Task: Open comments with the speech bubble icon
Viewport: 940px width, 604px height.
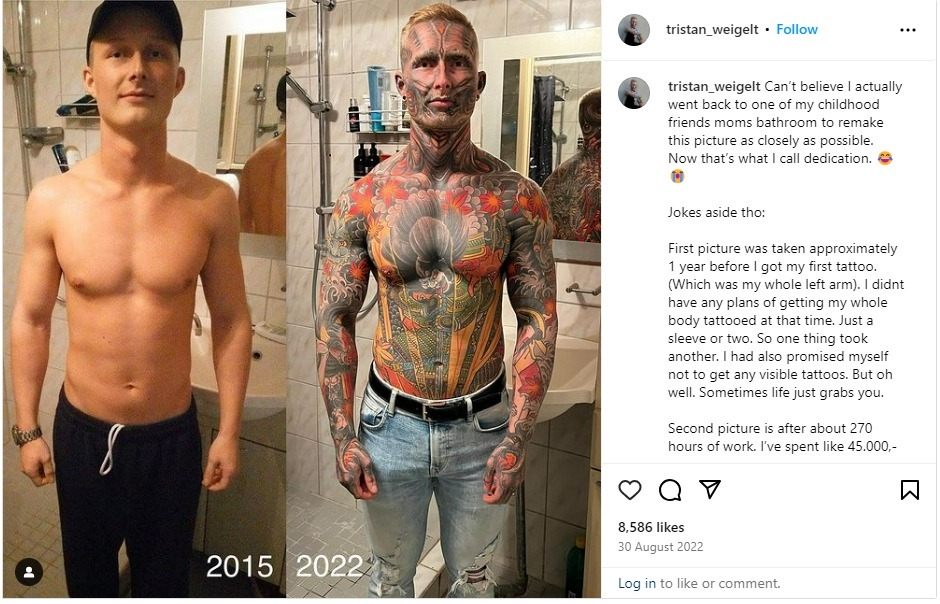Action: (x=670, y=490)
